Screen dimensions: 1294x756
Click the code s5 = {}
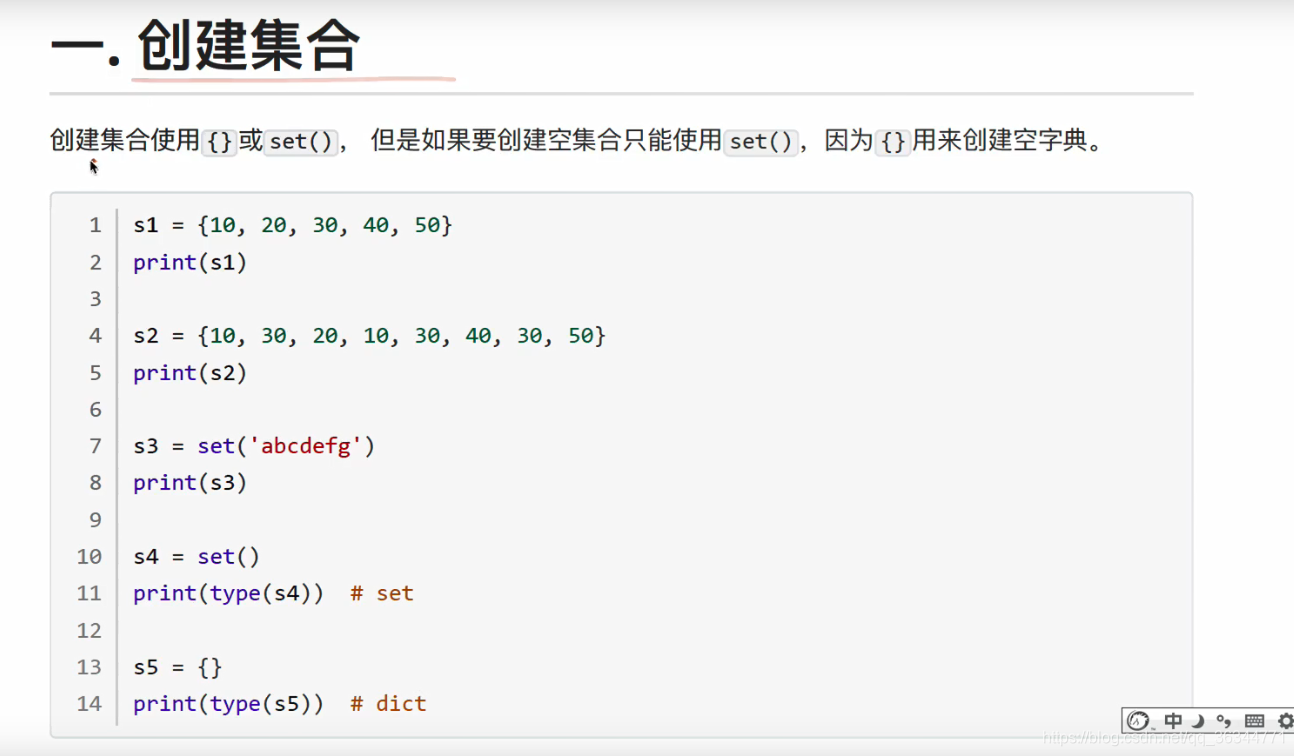point(178,667)
